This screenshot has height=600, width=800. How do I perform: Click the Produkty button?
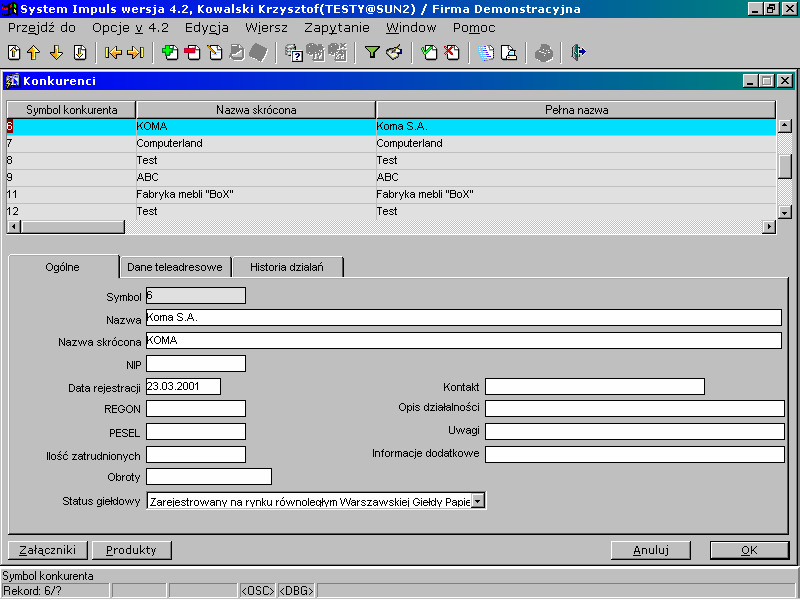click(131, 550)
